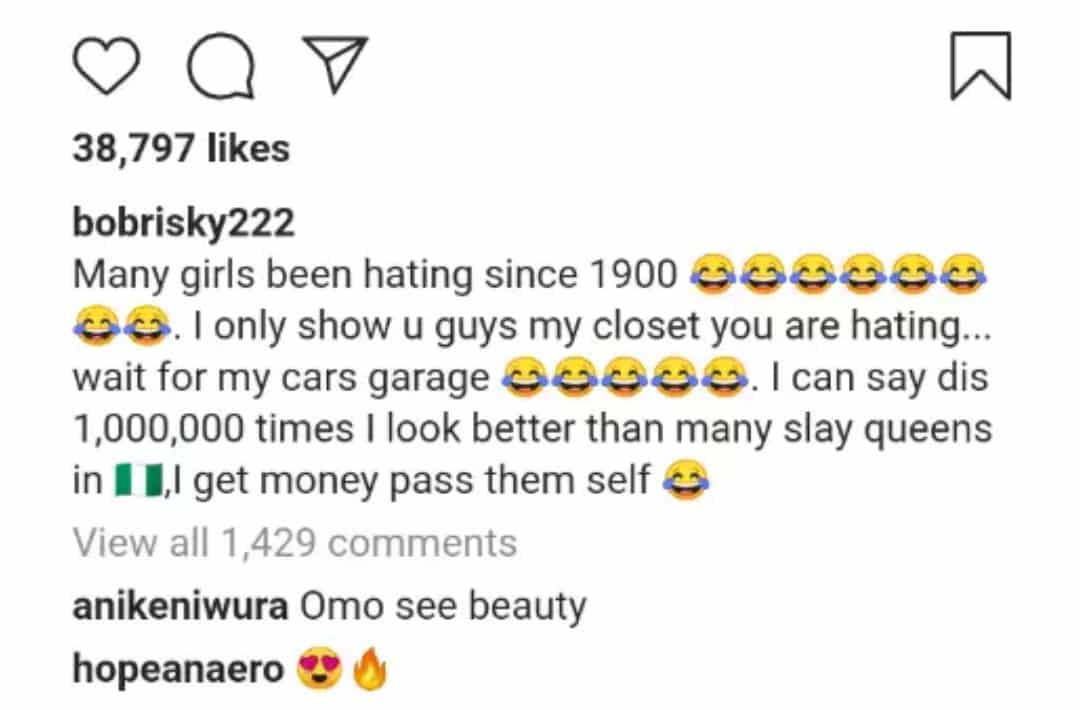
Task: Tap laughing emojis after 'cars garage'
Action: coord(624,377)
